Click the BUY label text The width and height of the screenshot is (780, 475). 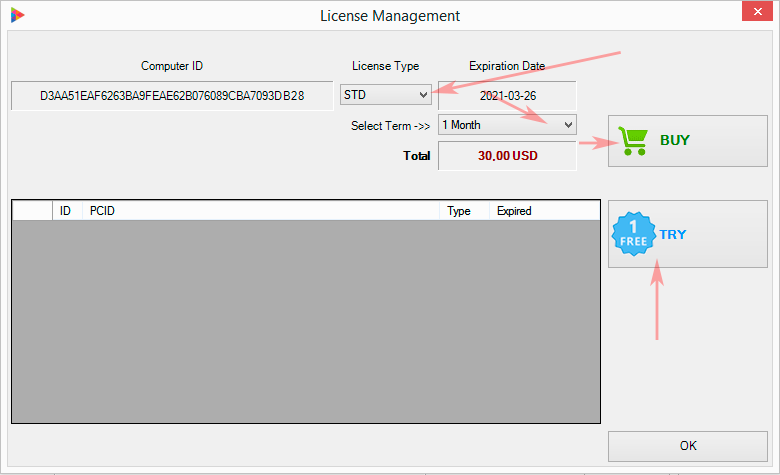(675, 141)
